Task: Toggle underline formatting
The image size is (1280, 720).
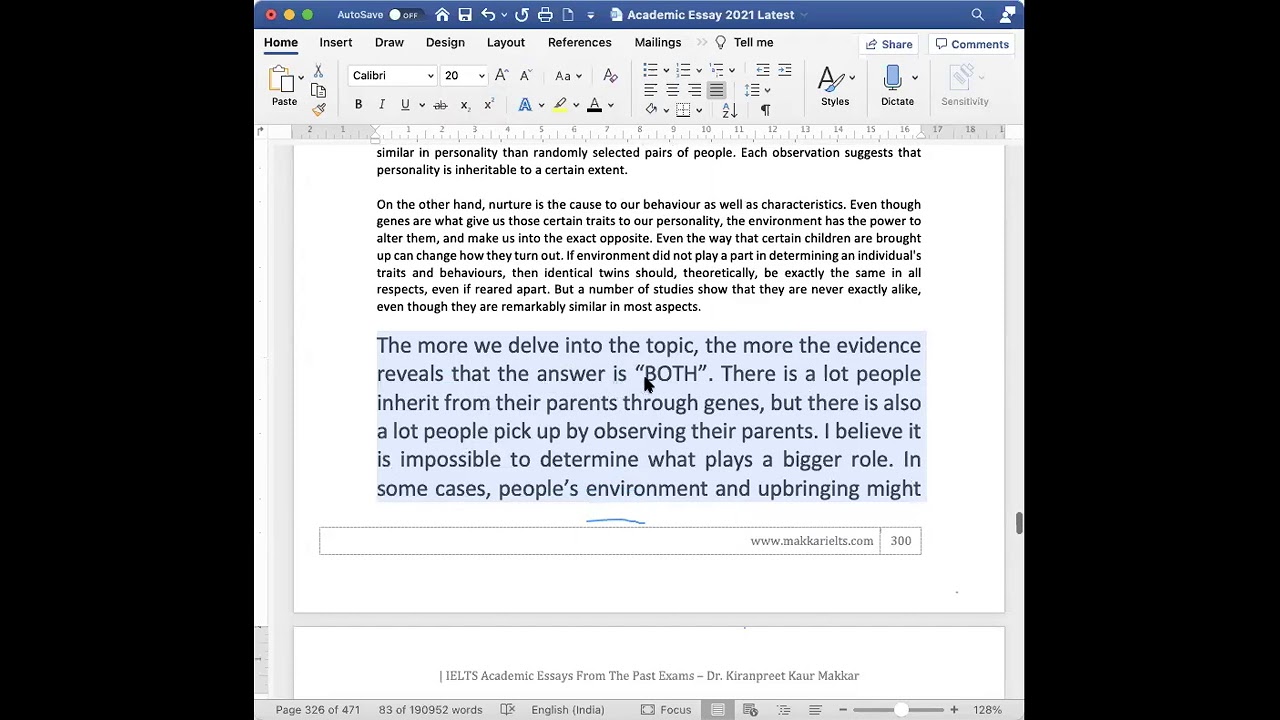Action: click(405, 105)
